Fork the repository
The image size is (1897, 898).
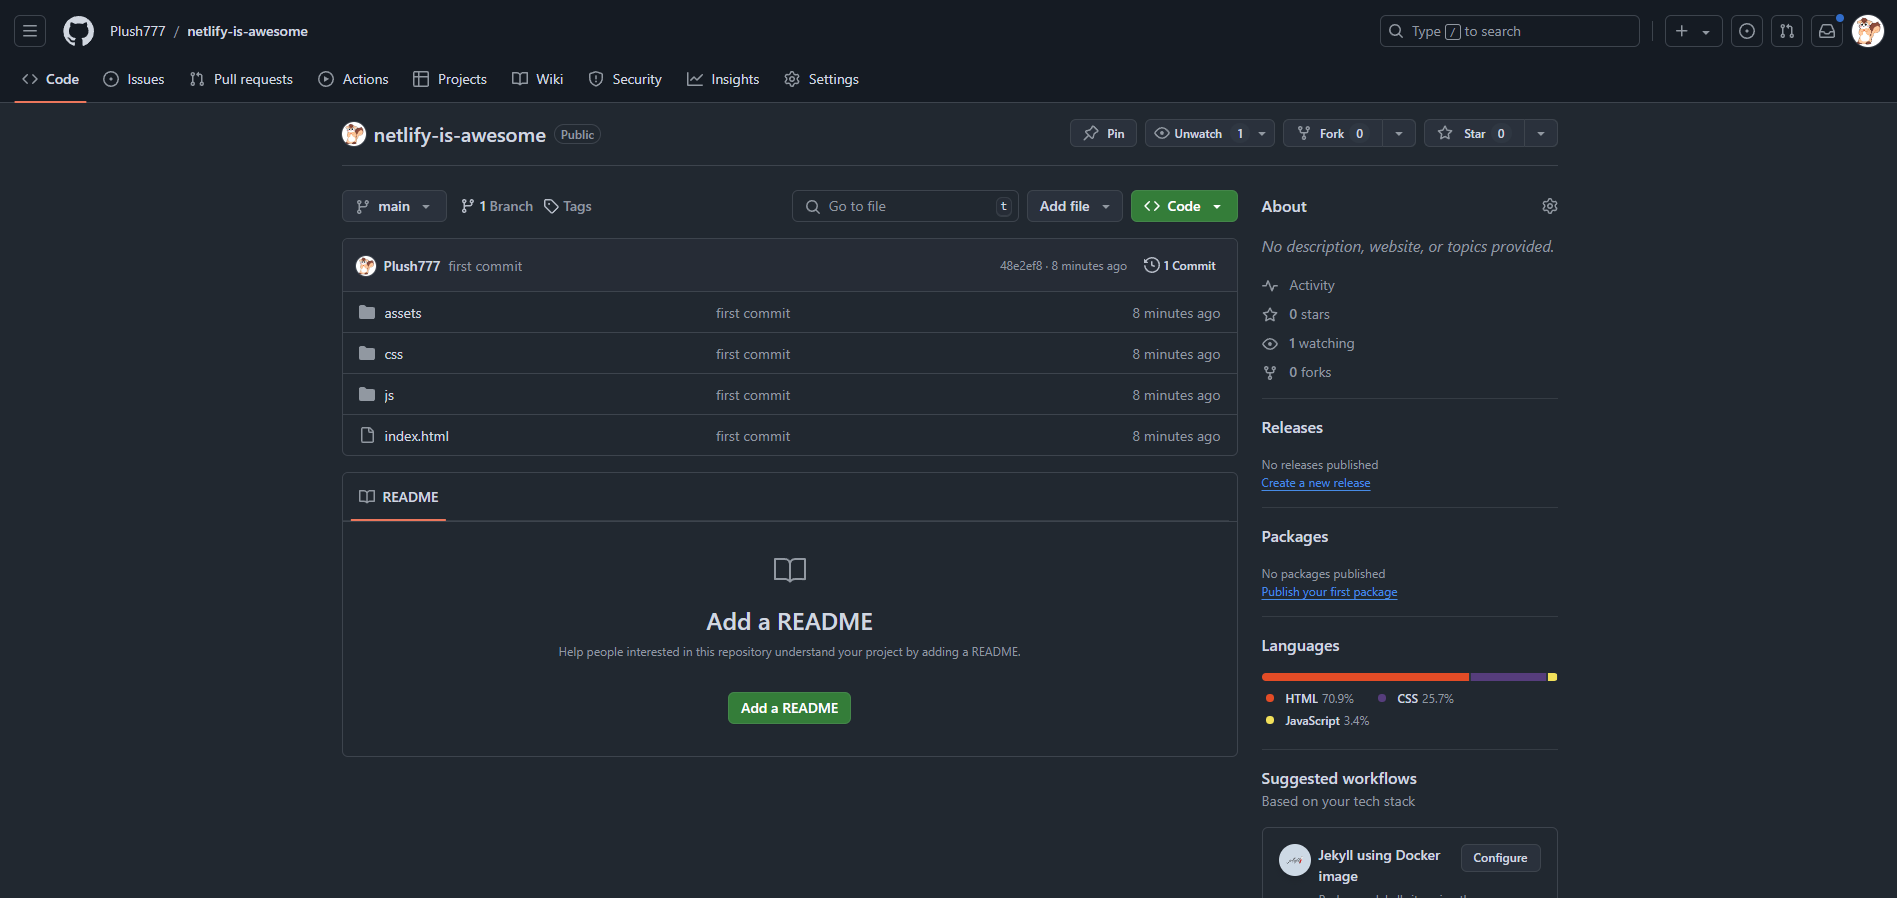pos(1332,133)
